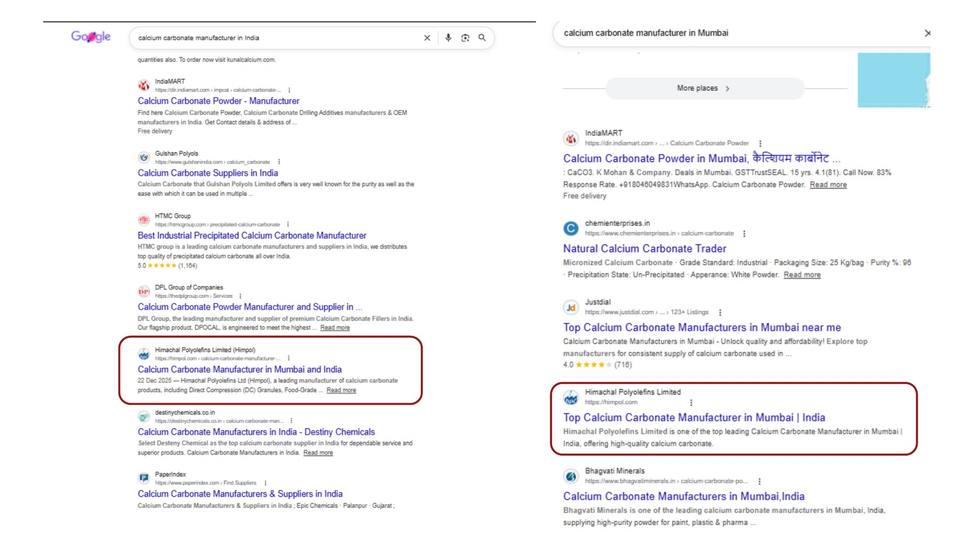Open Calcium Carbonate Manufacturers & Suppliers in India
This screenshot has width=960, height=540.
(240, 494)
